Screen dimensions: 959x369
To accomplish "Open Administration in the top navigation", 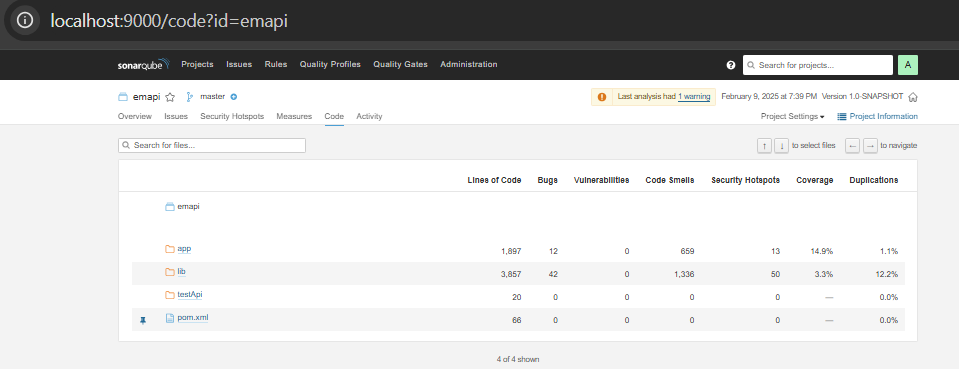I will pyautogui.click(x=468, y=64).
